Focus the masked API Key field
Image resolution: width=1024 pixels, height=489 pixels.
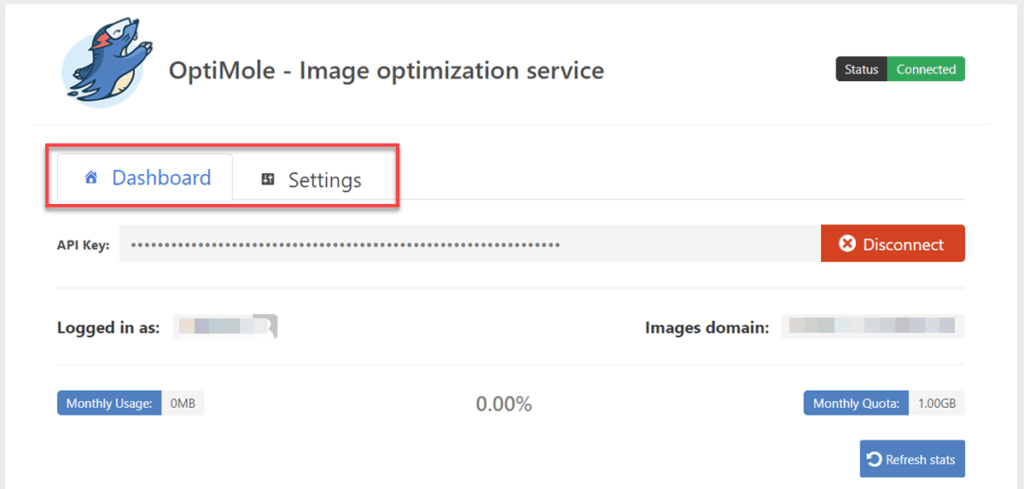click(470, 244)
